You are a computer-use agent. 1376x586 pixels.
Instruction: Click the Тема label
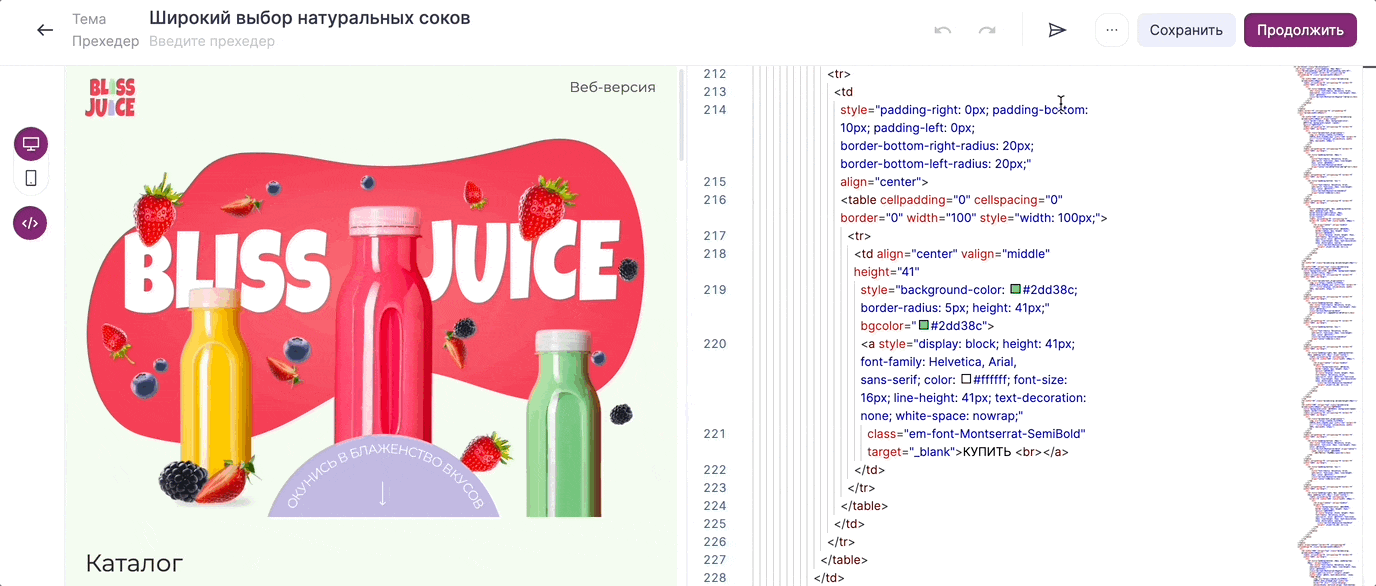pyautogui.click(x=89, y=19)
